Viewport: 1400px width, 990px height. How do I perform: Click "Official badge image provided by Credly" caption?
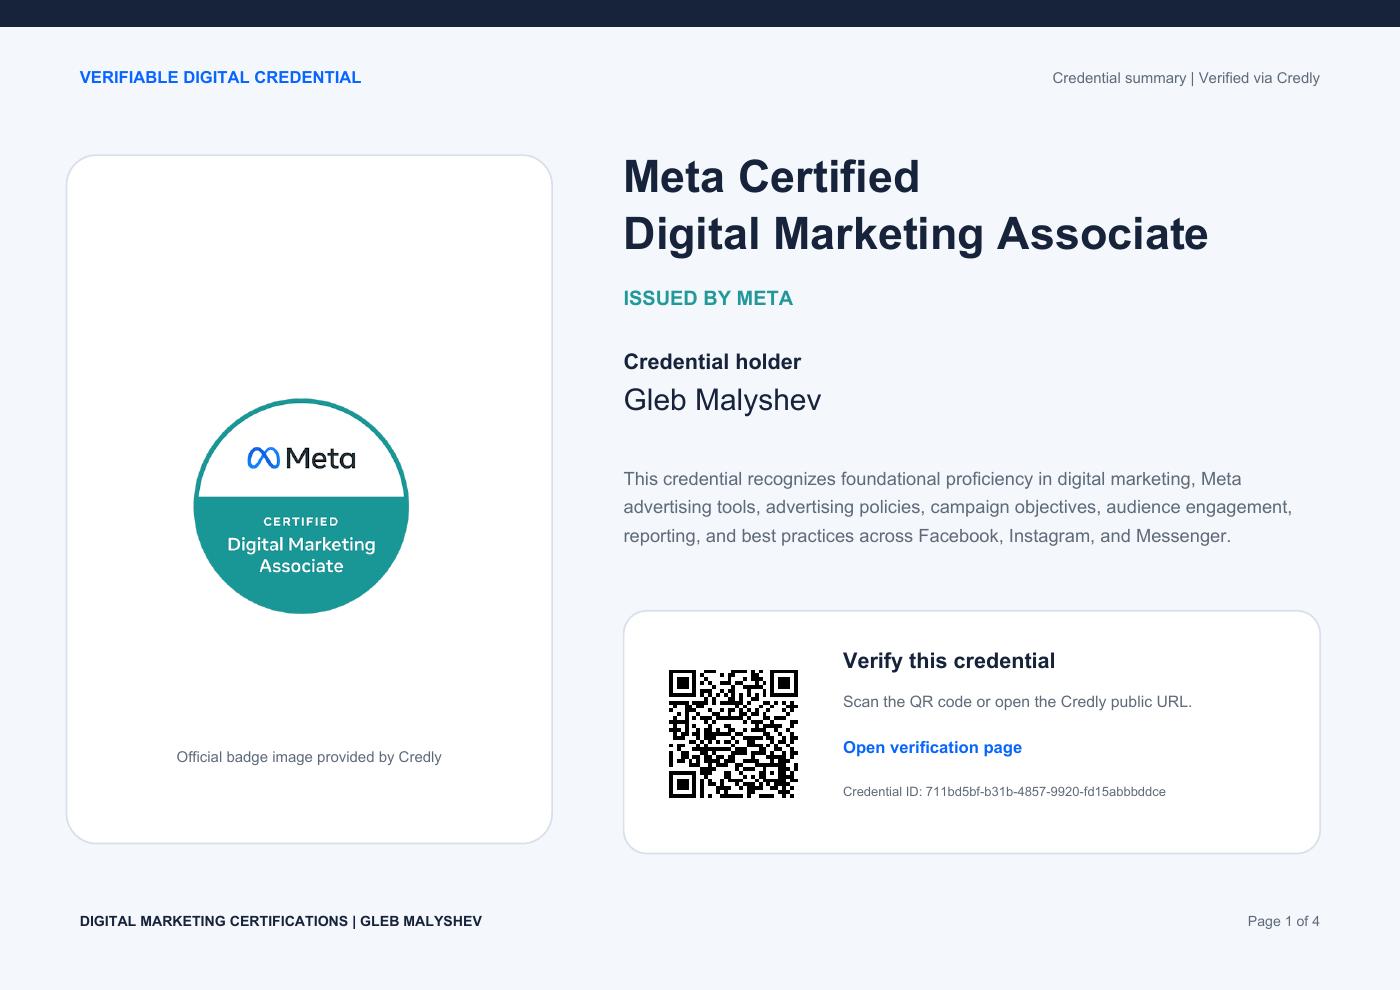point(309,757)
